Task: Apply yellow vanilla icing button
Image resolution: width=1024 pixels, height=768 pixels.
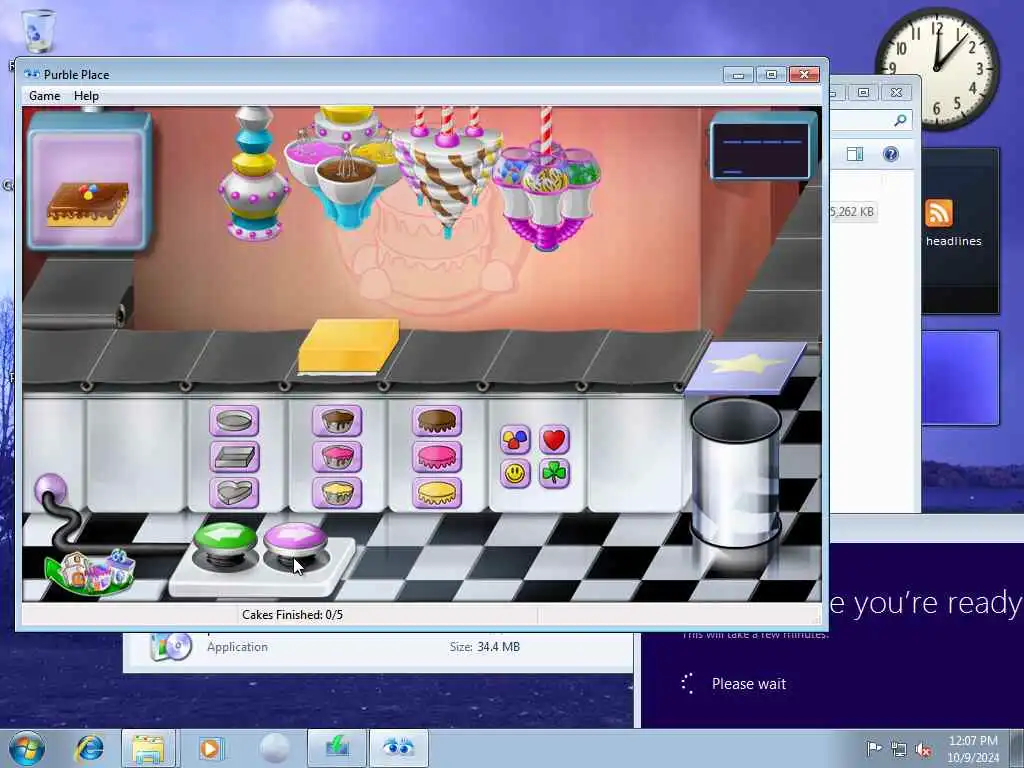Action: 437,492
